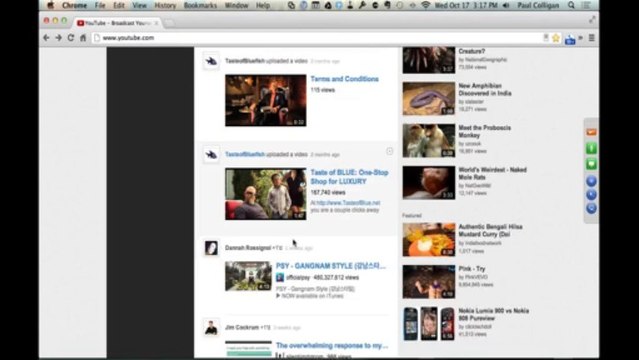The width and height of the screenshot is (639, 360).
Task: Open Taste of BLUE: One-Stop Shop link
Action: (x=349, y=177)
